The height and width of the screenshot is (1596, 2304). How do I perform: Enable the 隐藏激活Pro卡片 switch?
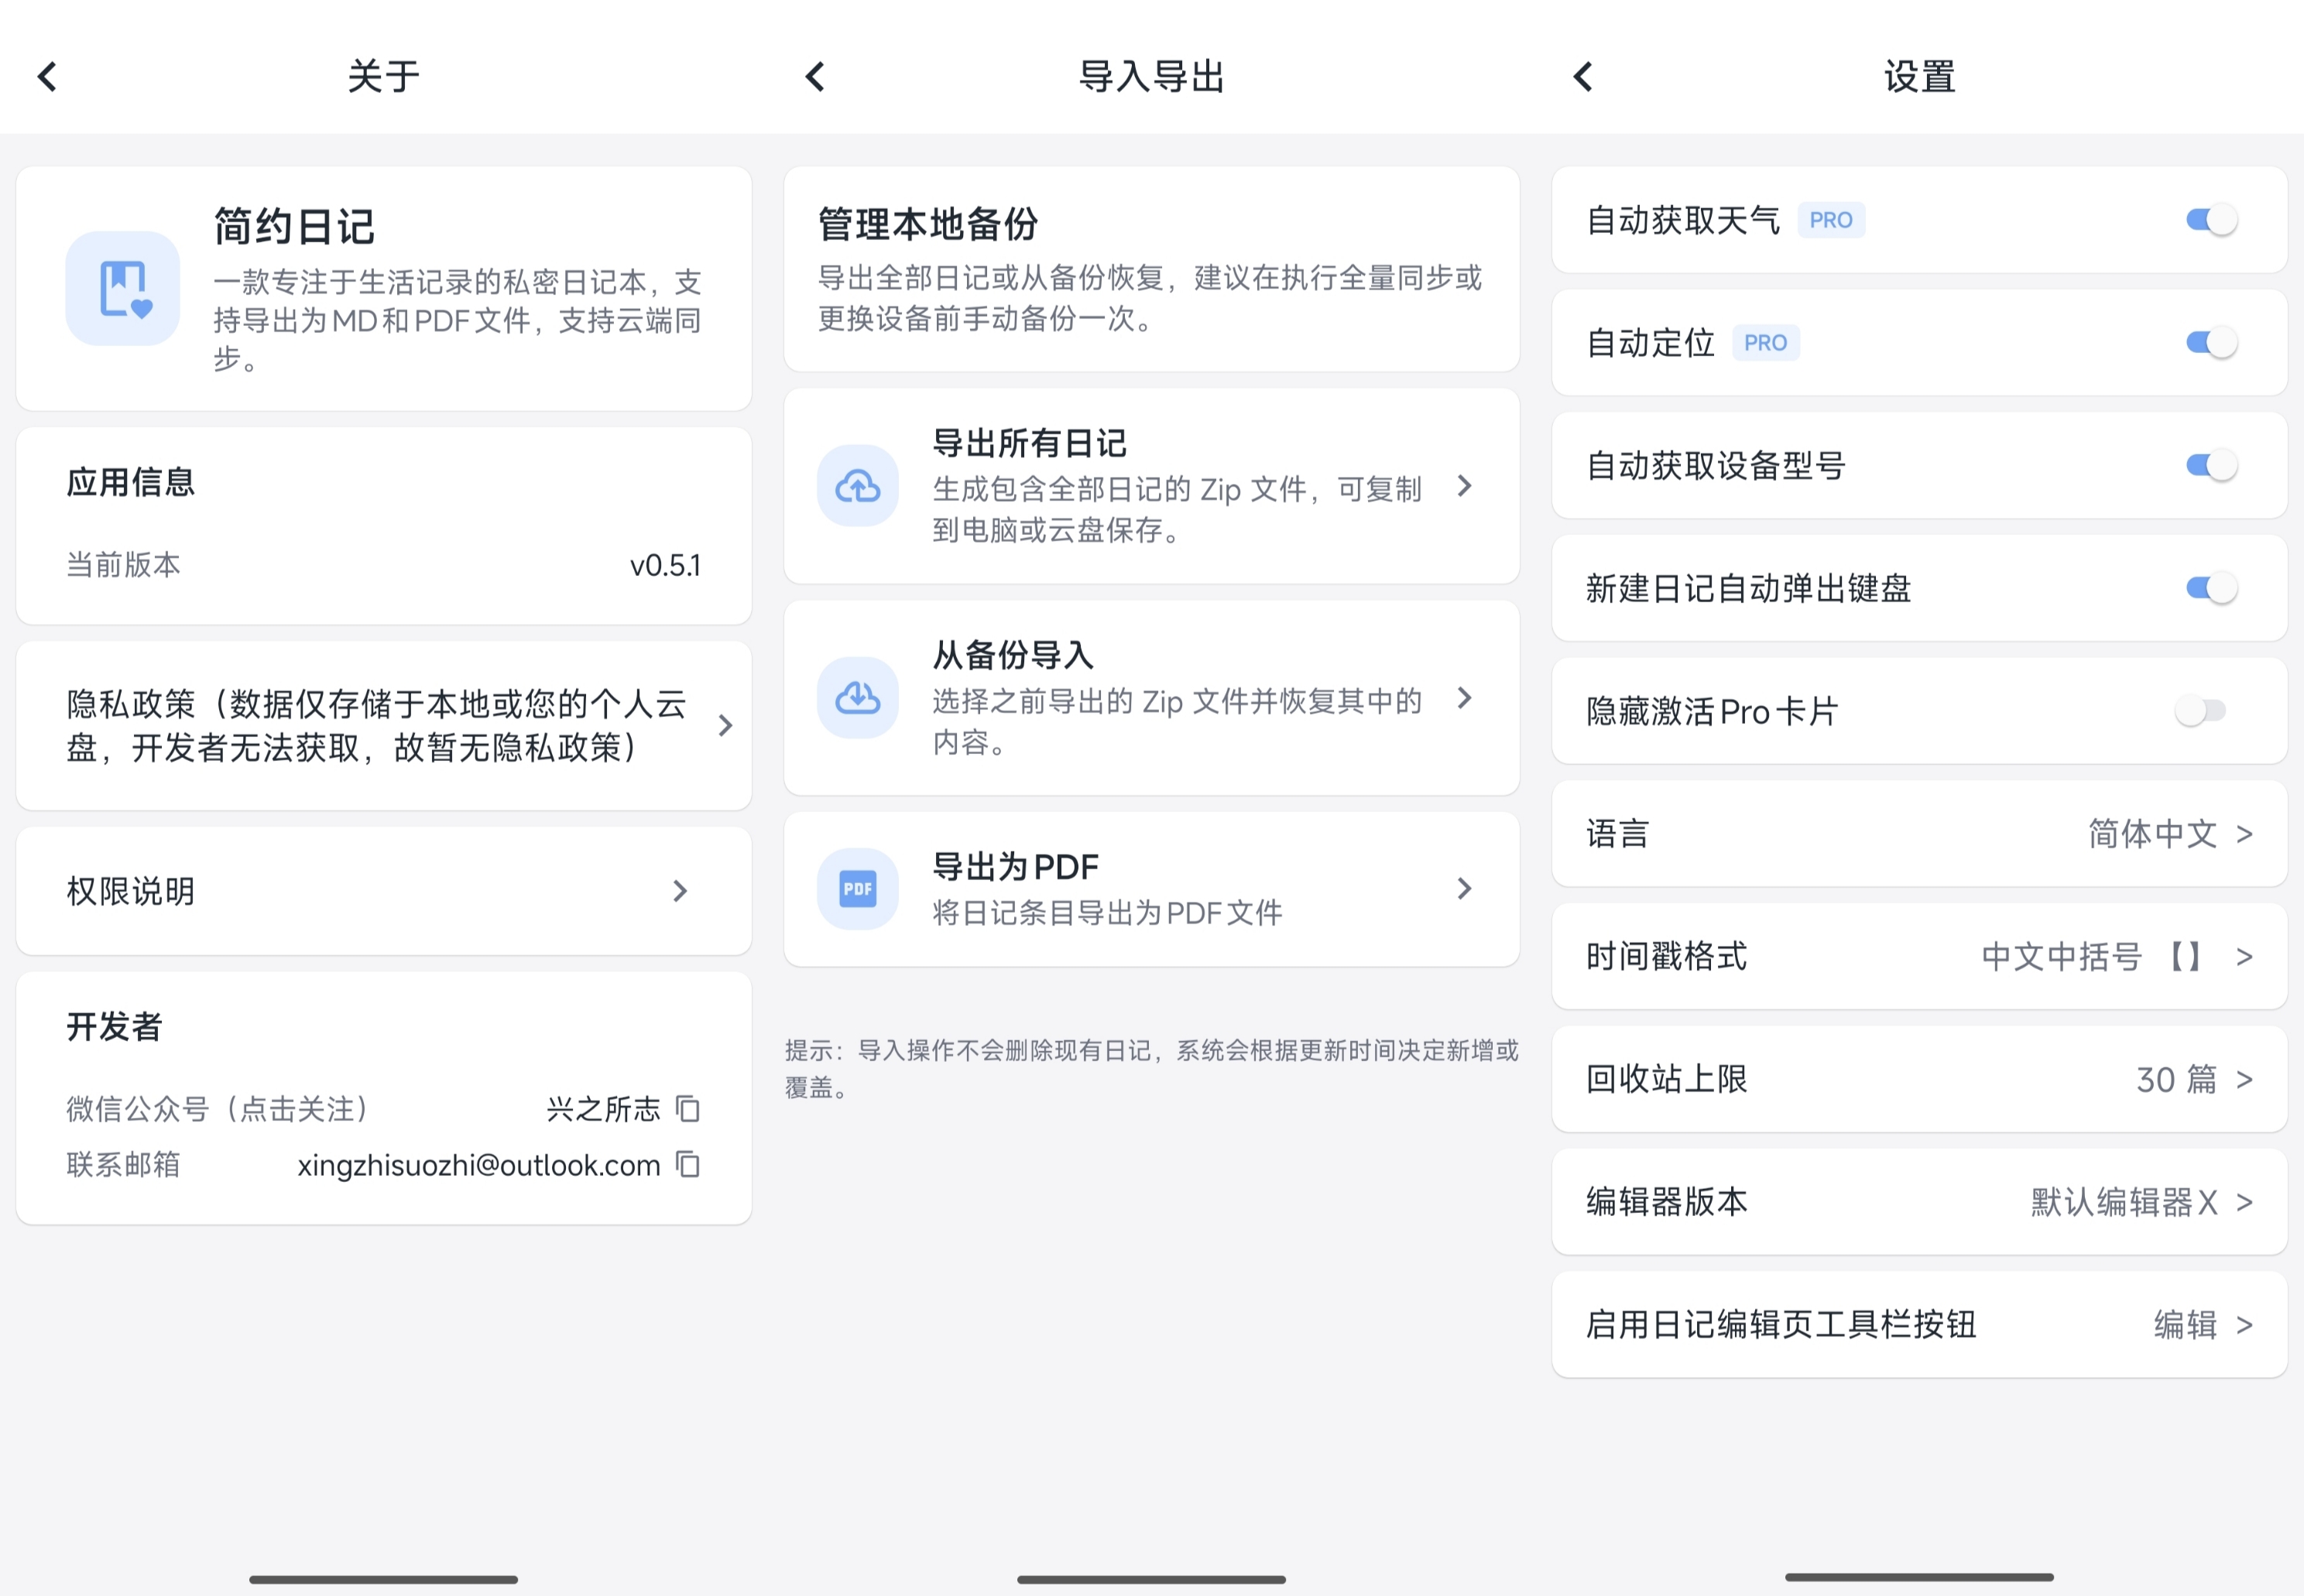point(2200,711)
